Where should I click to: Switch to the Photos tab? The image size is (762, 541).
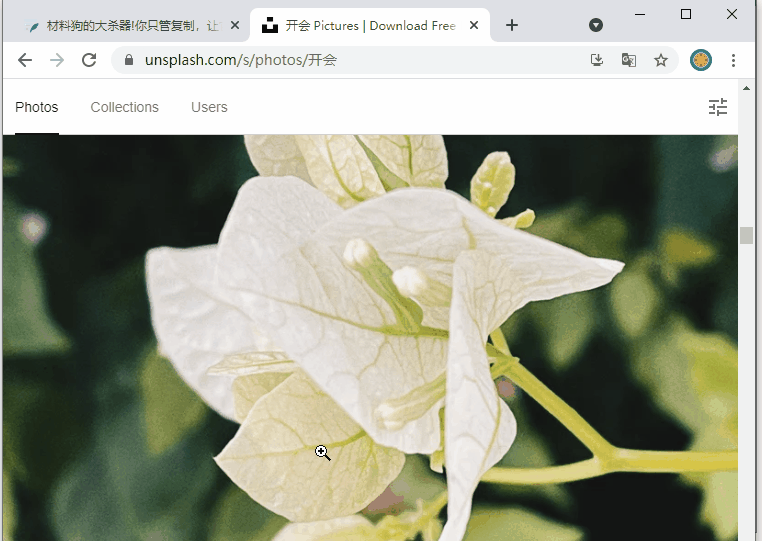(36, 107)
